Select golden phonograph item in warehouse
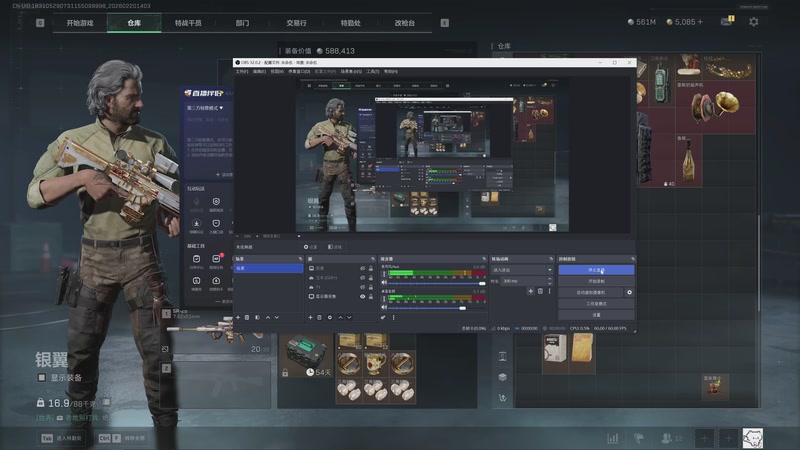The image size is (800, 450). (715, 108)
